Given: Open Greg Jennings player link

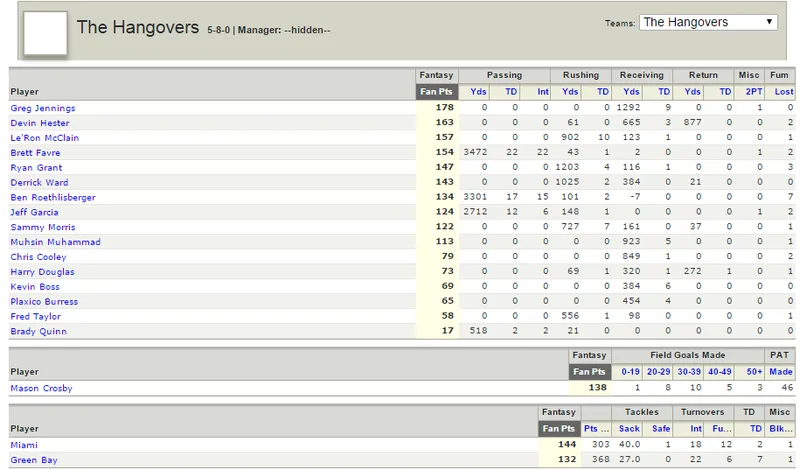Looking at the screenshot, I should [43, 108].
